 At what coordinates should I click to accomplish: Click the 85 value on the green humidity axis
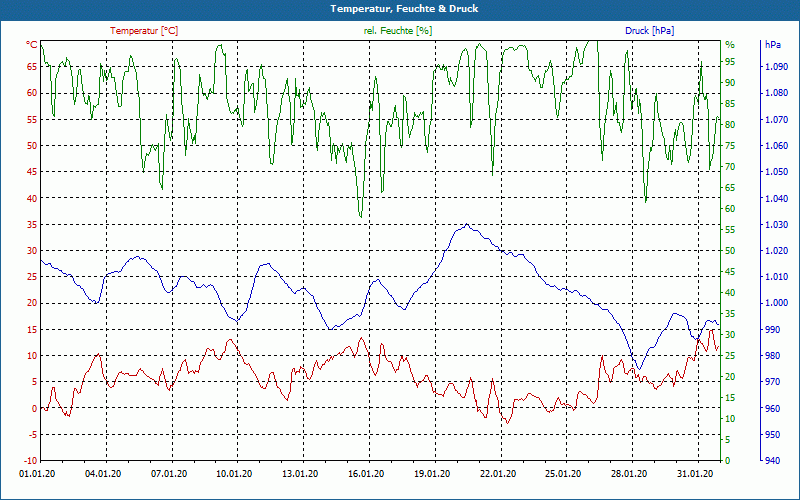pyautogui.click(x=730, y=104)
